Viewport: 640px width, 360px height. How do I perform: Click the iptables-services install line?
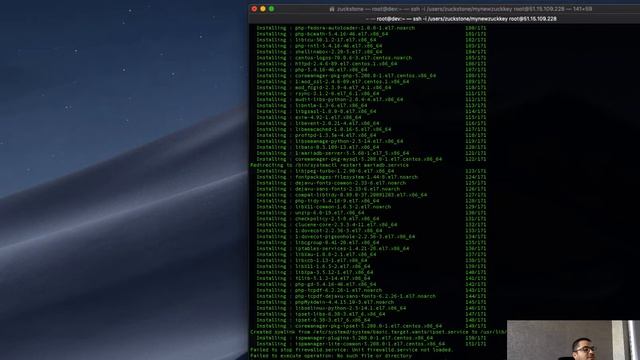point(371,249)
